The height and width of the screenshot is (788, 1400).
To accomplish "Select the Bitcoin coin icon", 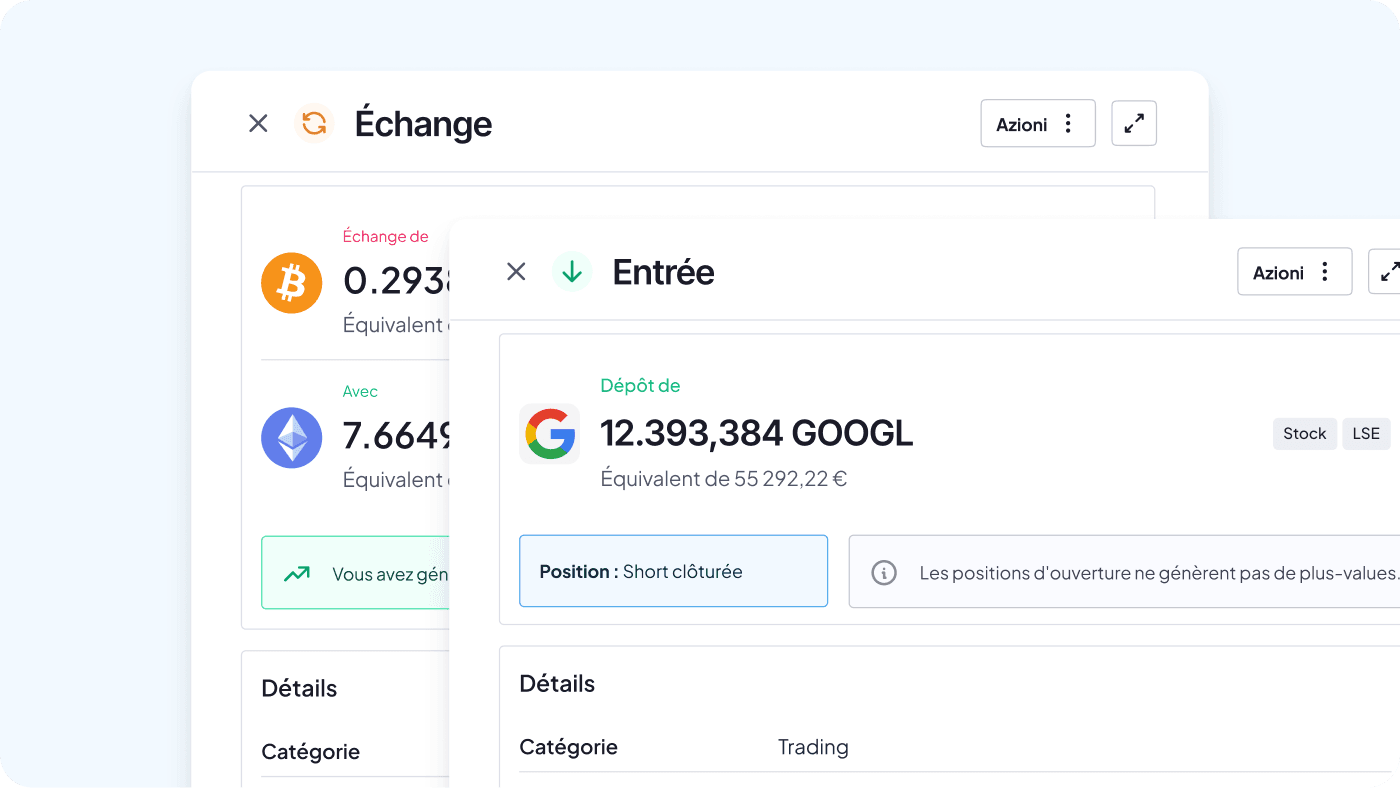I will tap(291, 283).
